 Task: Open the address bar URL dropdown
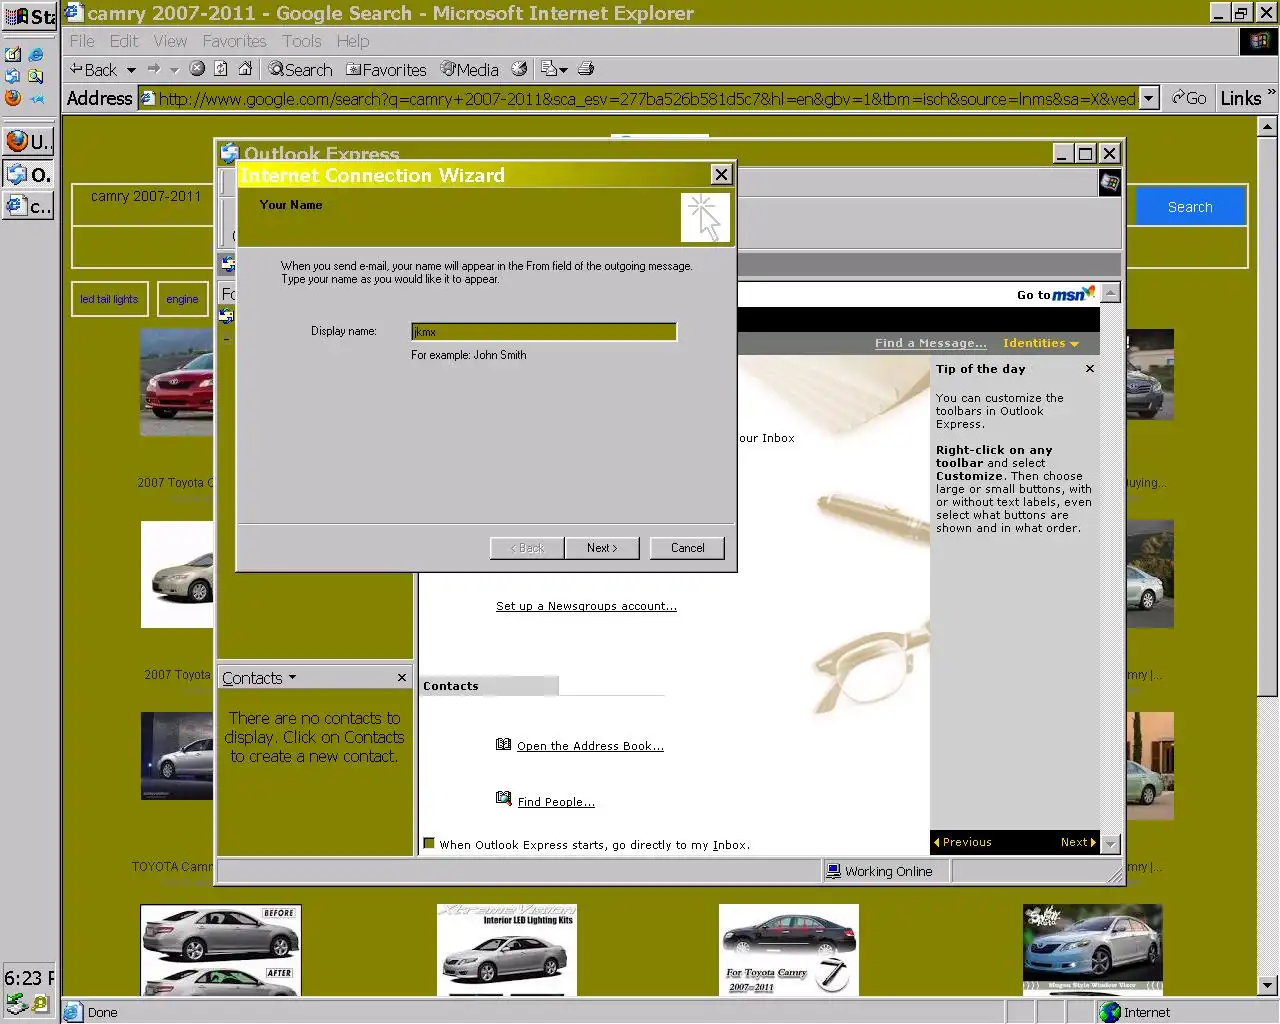[x=1149, y=98]
